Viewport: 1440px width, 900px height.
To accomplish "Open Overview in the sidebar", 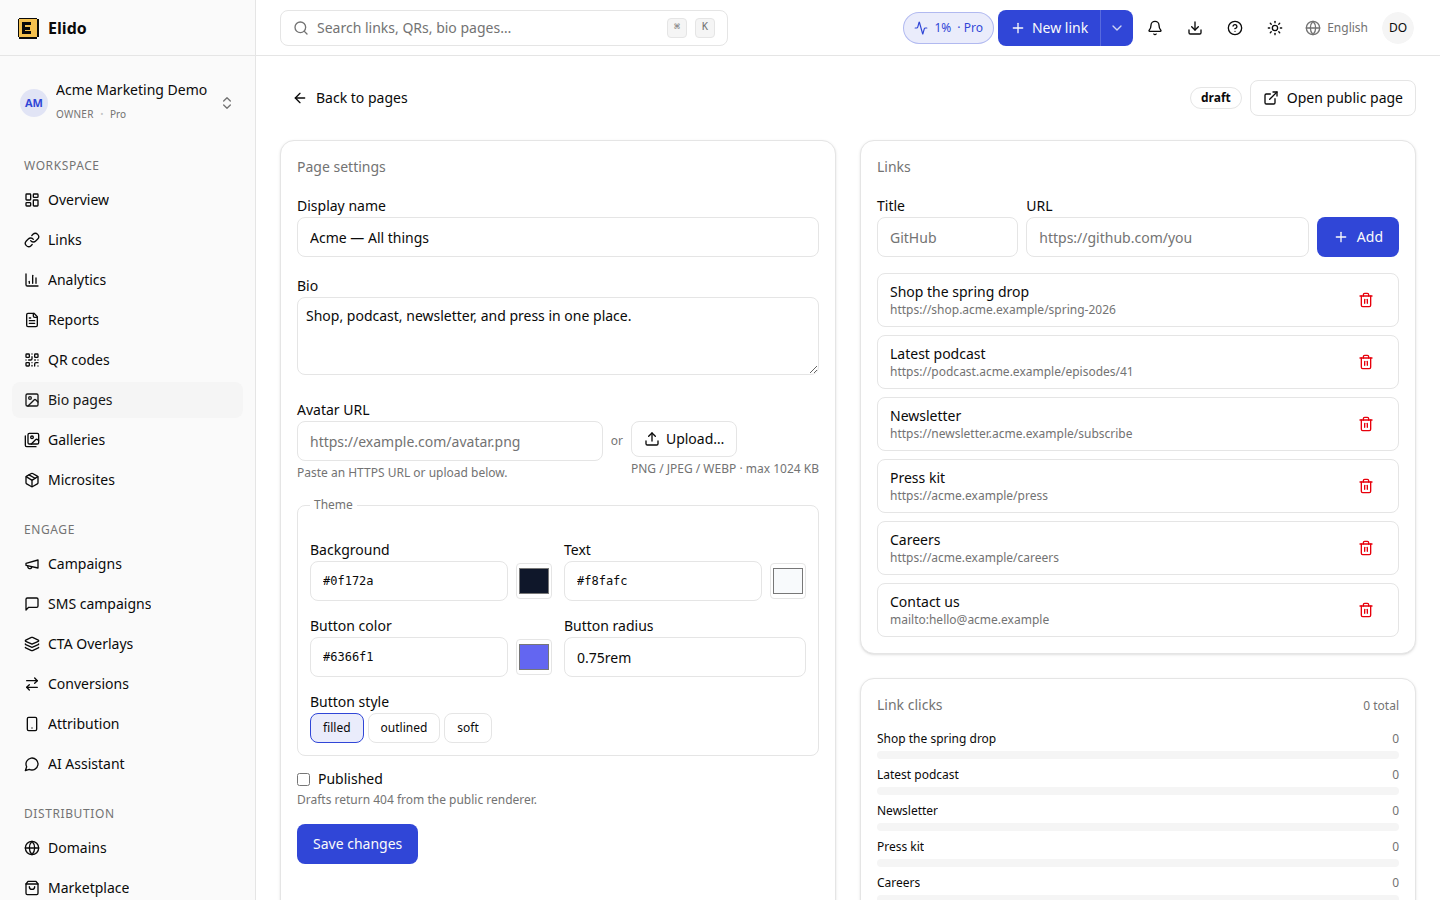I will coord(128,200).
